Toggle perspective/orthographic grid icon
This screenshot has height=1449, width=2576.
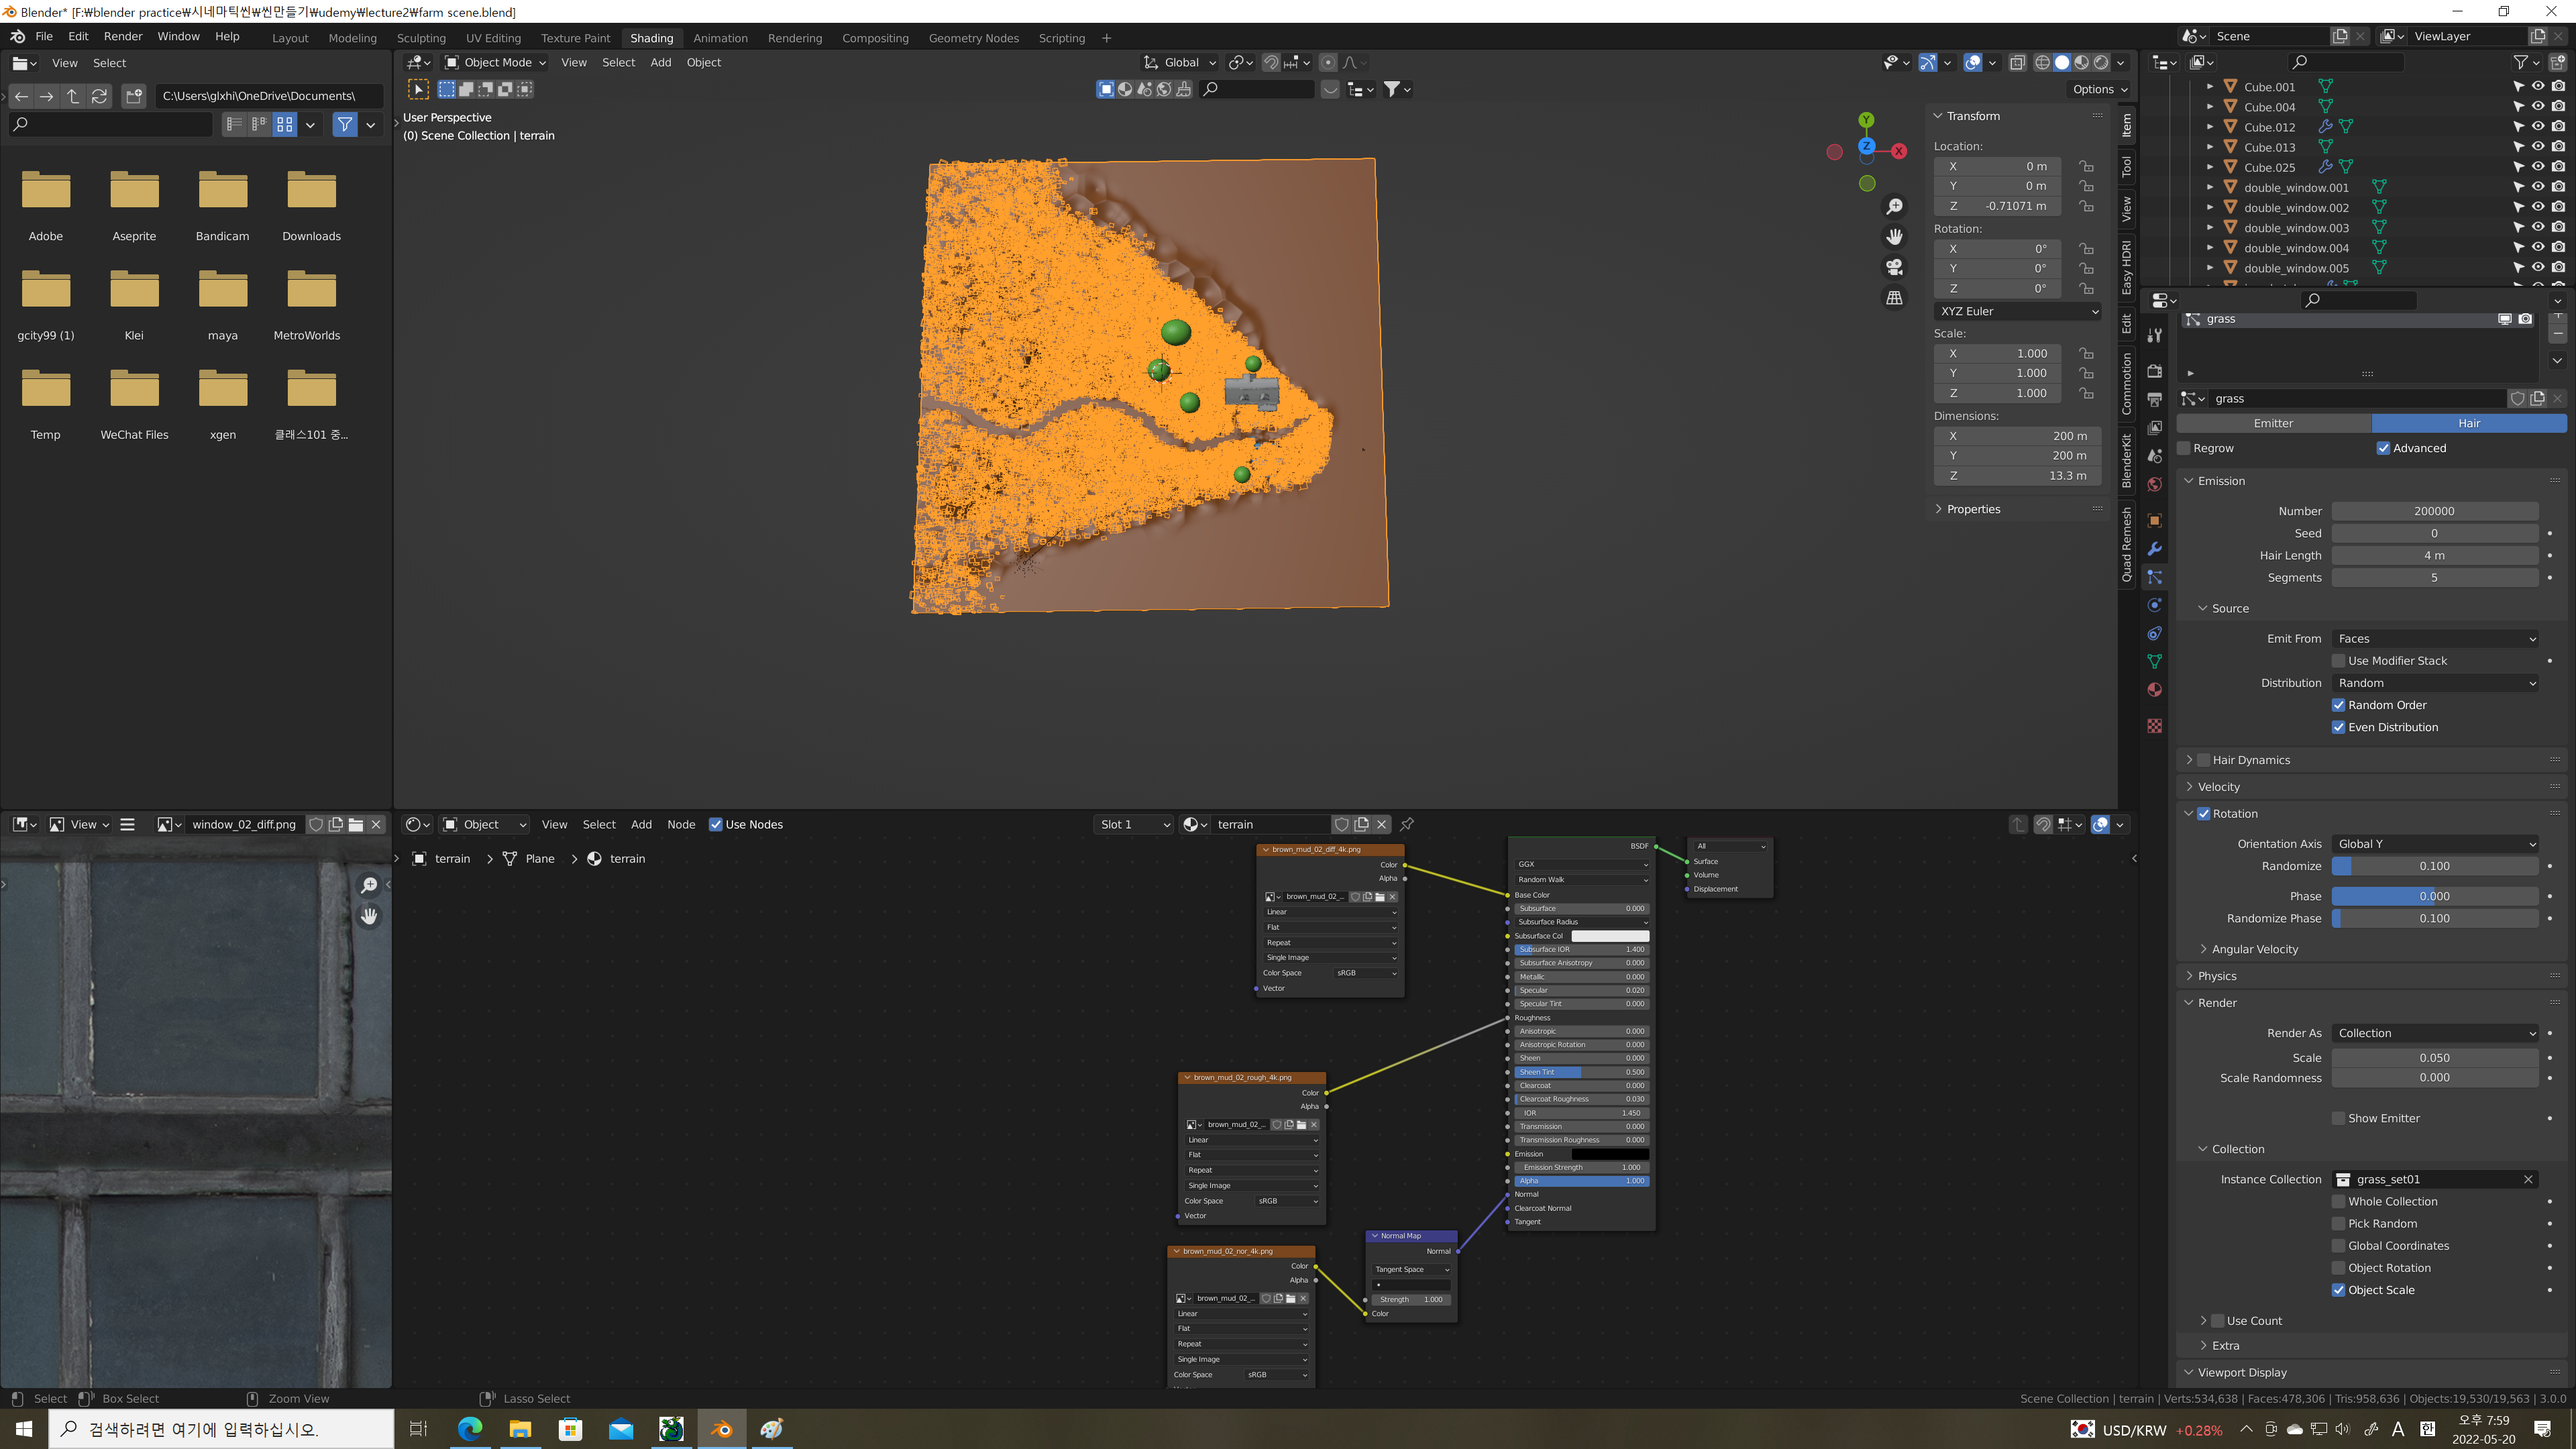(x=1894, y=298)
